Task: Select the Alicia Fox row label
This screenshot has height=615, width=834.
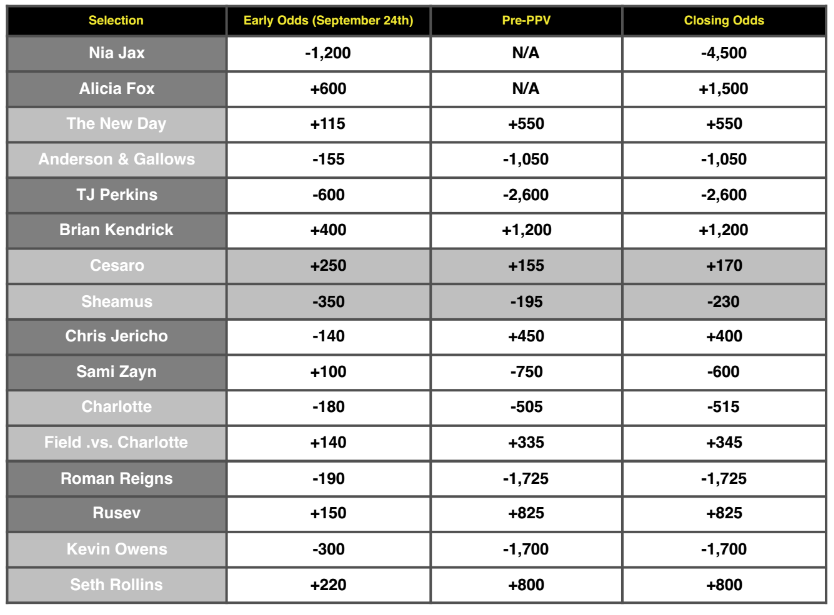Action: (116, 89)
